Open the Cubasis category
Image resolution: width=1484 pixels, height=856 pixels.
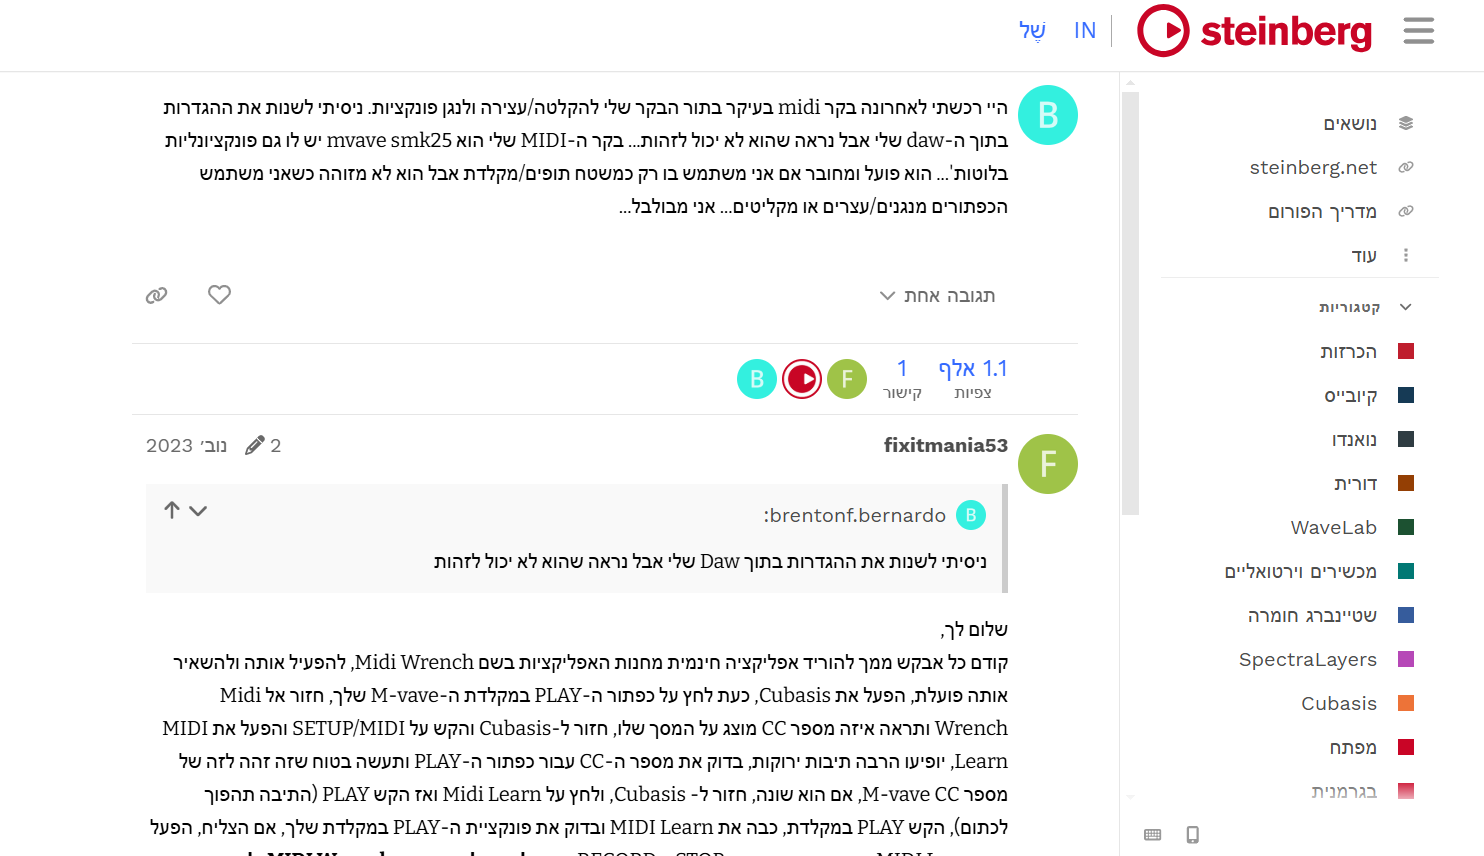pyautogui.click(x=1339, y=704)
